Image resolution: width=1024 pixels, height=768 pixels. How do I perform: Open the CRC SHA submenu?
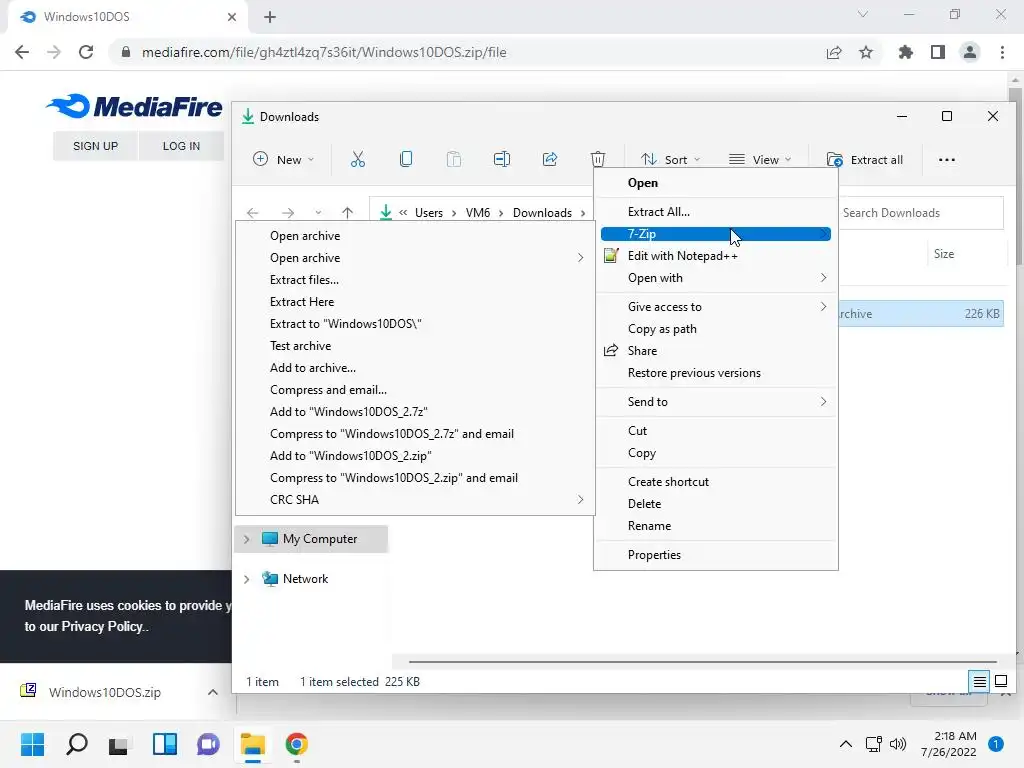tap(415, 500)
